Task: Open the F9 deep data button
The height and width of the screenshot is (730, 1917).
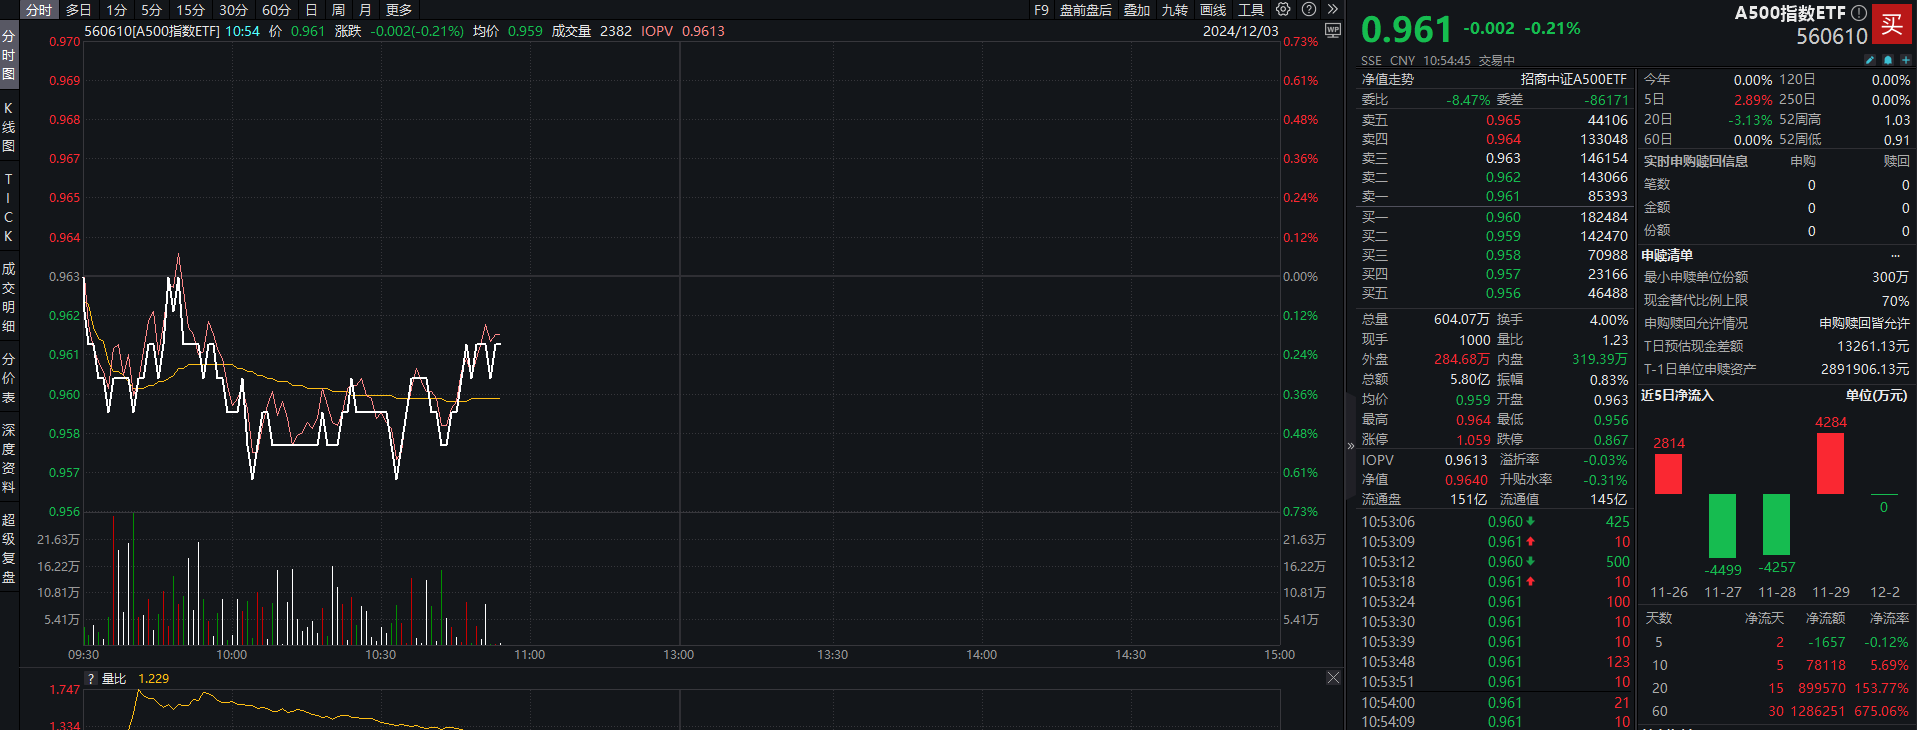Action: coord(1041,10)
